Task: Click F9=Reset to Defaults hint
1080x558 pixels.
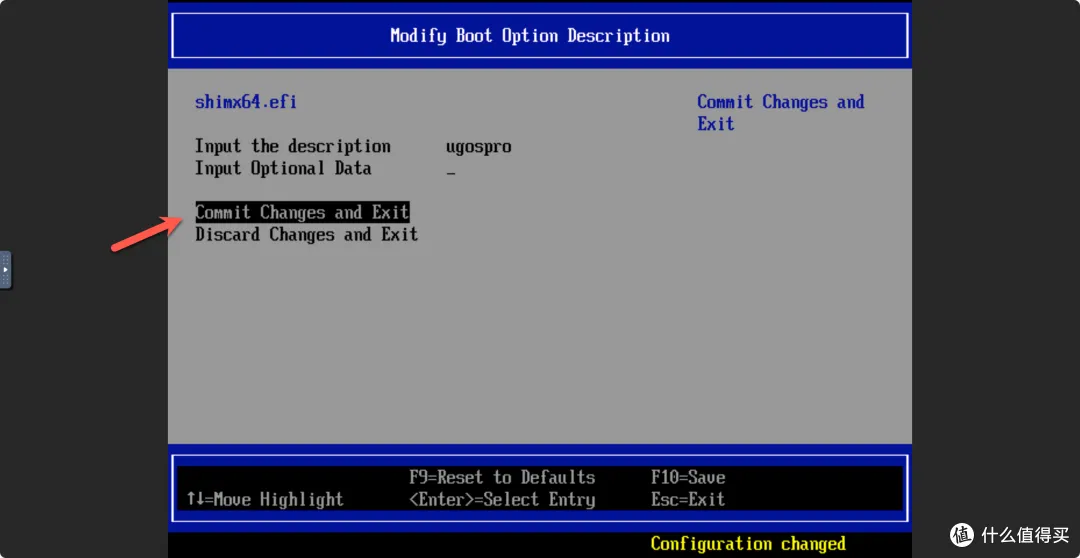Action: pyautogui.click(x=501, y=478)
